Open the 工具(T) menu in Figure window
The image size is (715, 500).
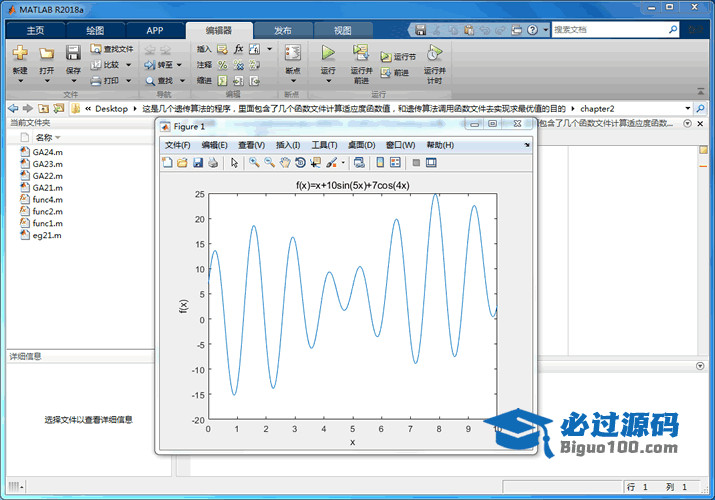(x=326, y=145)
